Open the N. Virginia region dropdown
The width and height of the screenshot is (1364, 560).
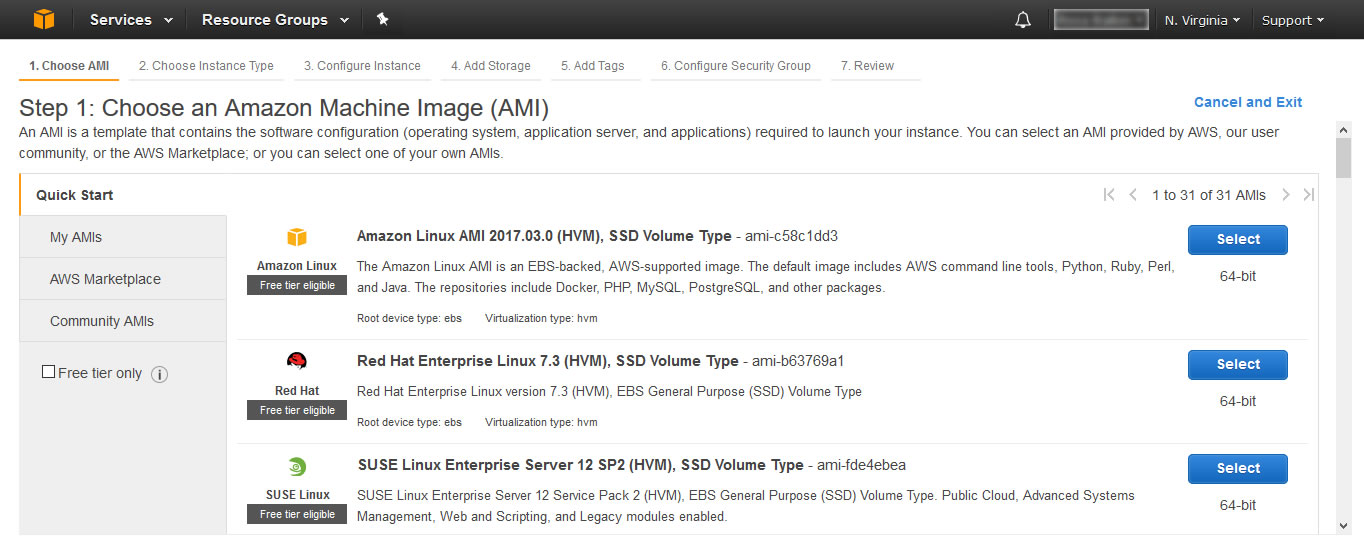pos(1202,20)
